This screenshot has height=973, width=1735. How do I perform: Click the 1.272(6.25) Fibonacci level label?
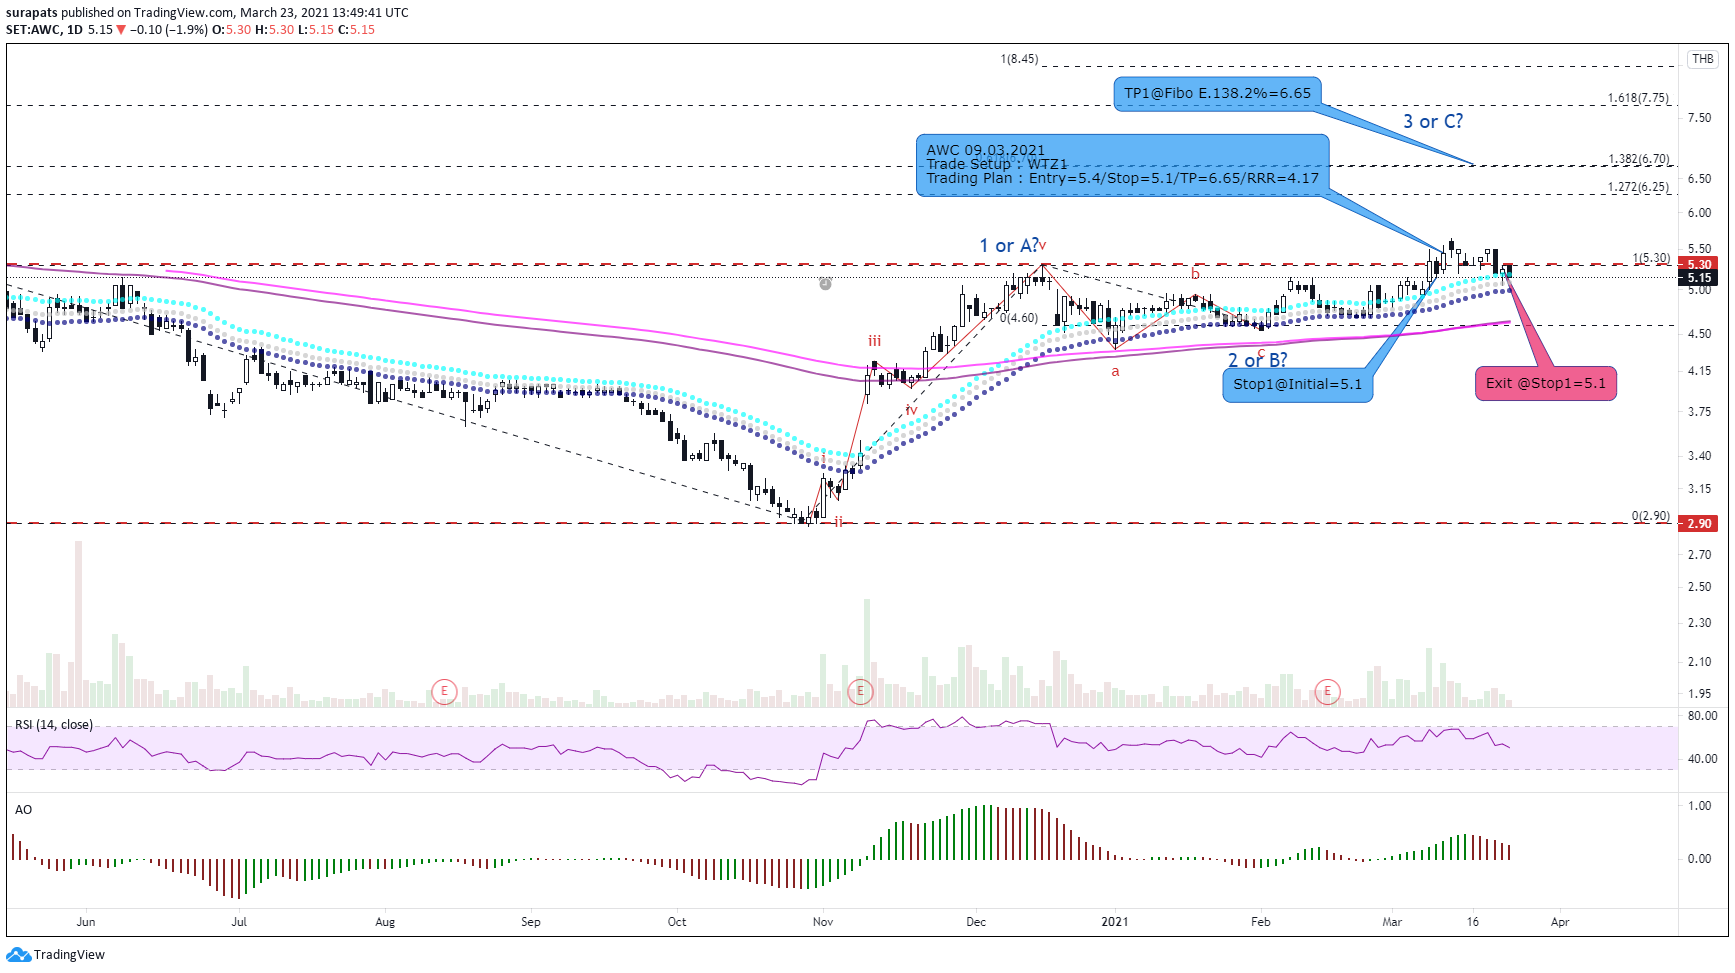pos(1638,187)
